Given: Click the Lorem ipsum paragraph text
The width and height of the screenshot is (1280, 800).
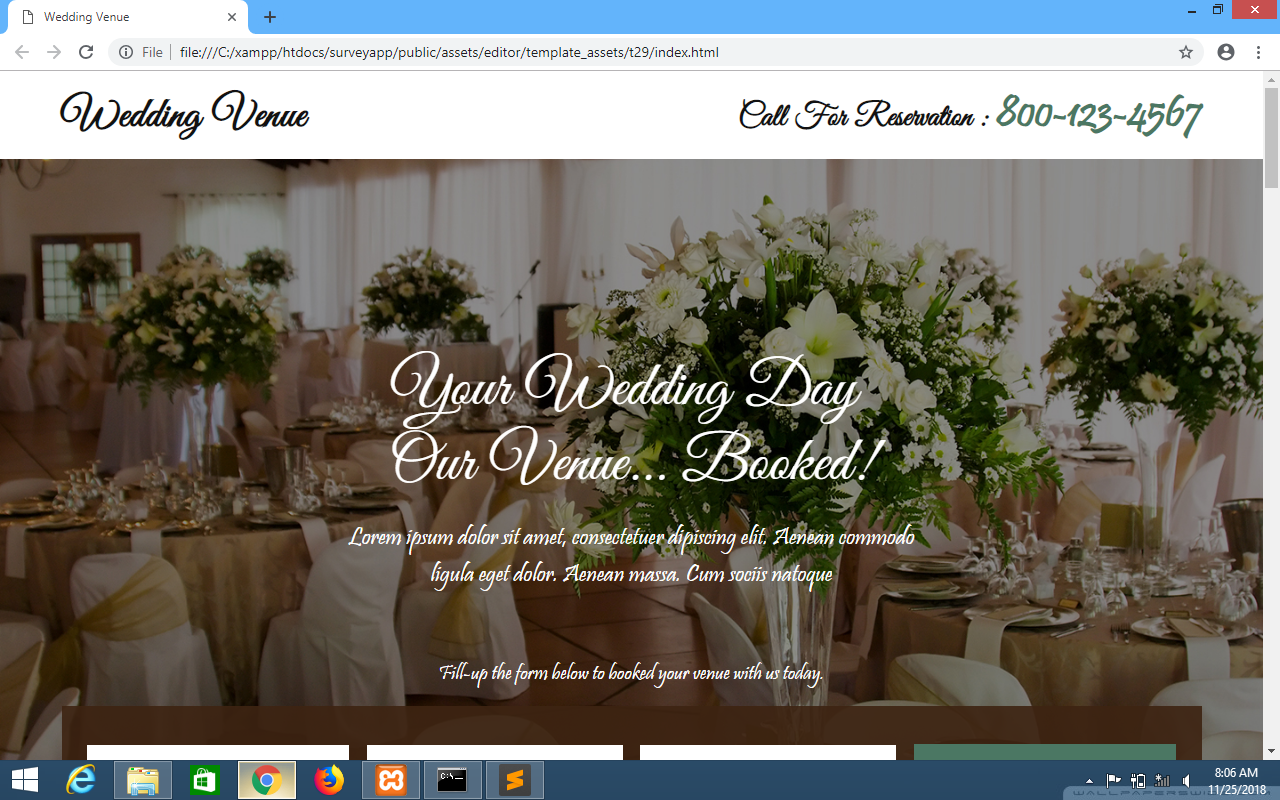Looking at the screenshot, I should [632, 556].
